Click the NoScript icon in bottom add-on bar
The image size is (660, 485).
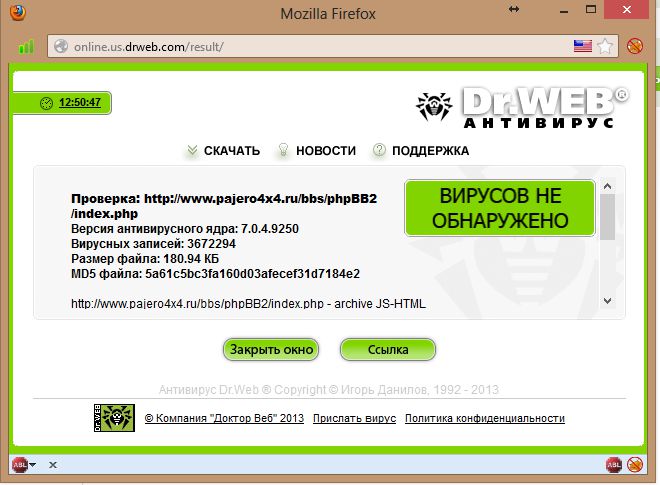[635, 465]
